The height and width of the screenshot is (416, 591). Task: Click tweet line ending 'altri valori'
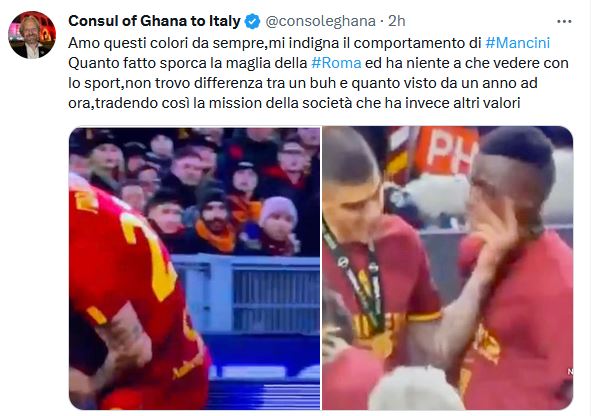point(294,103)
